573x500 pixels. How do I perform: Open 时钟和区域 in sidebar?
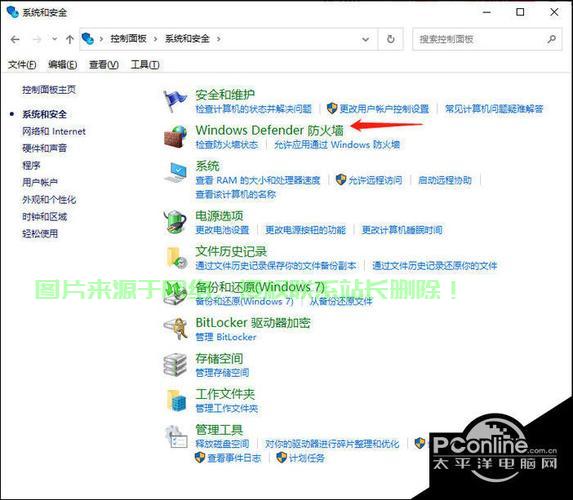[45, 217]
